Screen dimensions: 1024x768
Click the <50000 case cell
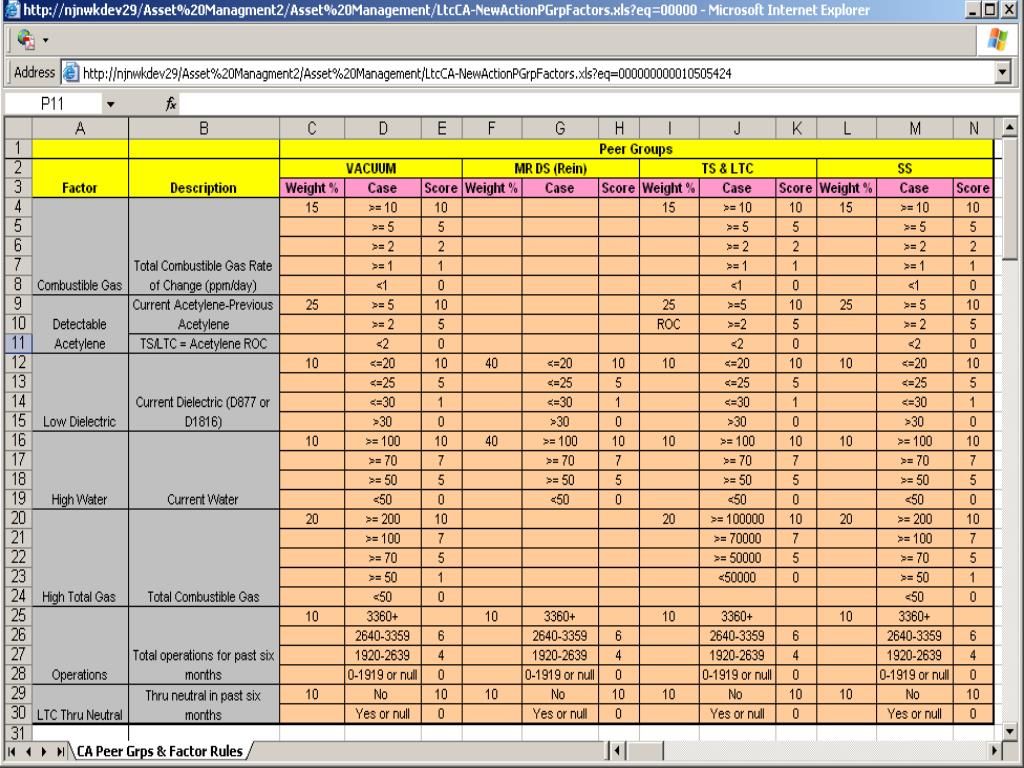[x=737, y=577]
